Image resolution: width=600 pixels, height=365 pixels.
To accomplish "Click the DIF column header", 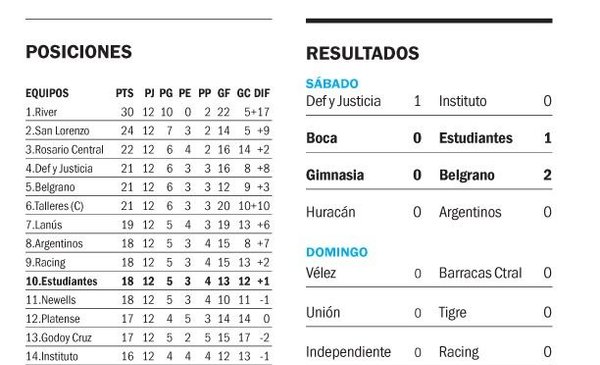I will click(x=262, y=93).
